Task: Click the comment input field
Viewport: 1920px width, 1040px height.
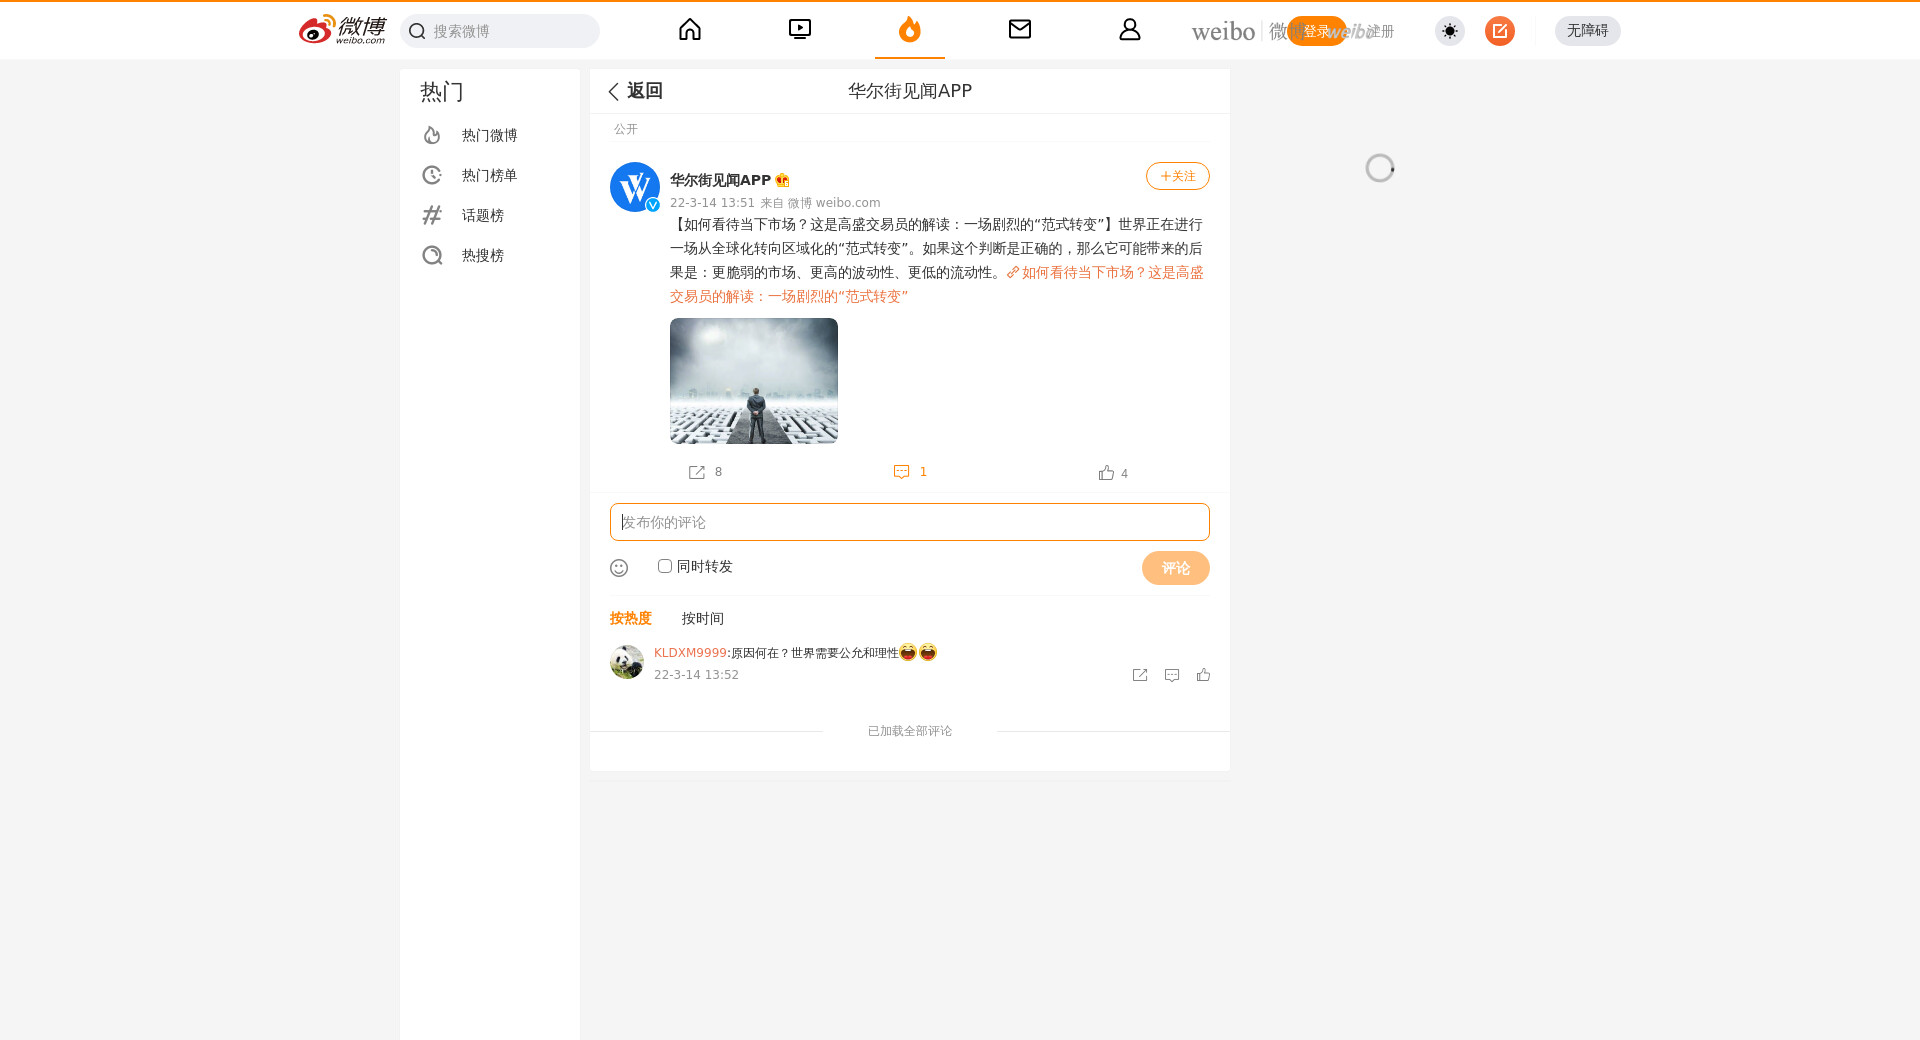Action: point(909,522)
